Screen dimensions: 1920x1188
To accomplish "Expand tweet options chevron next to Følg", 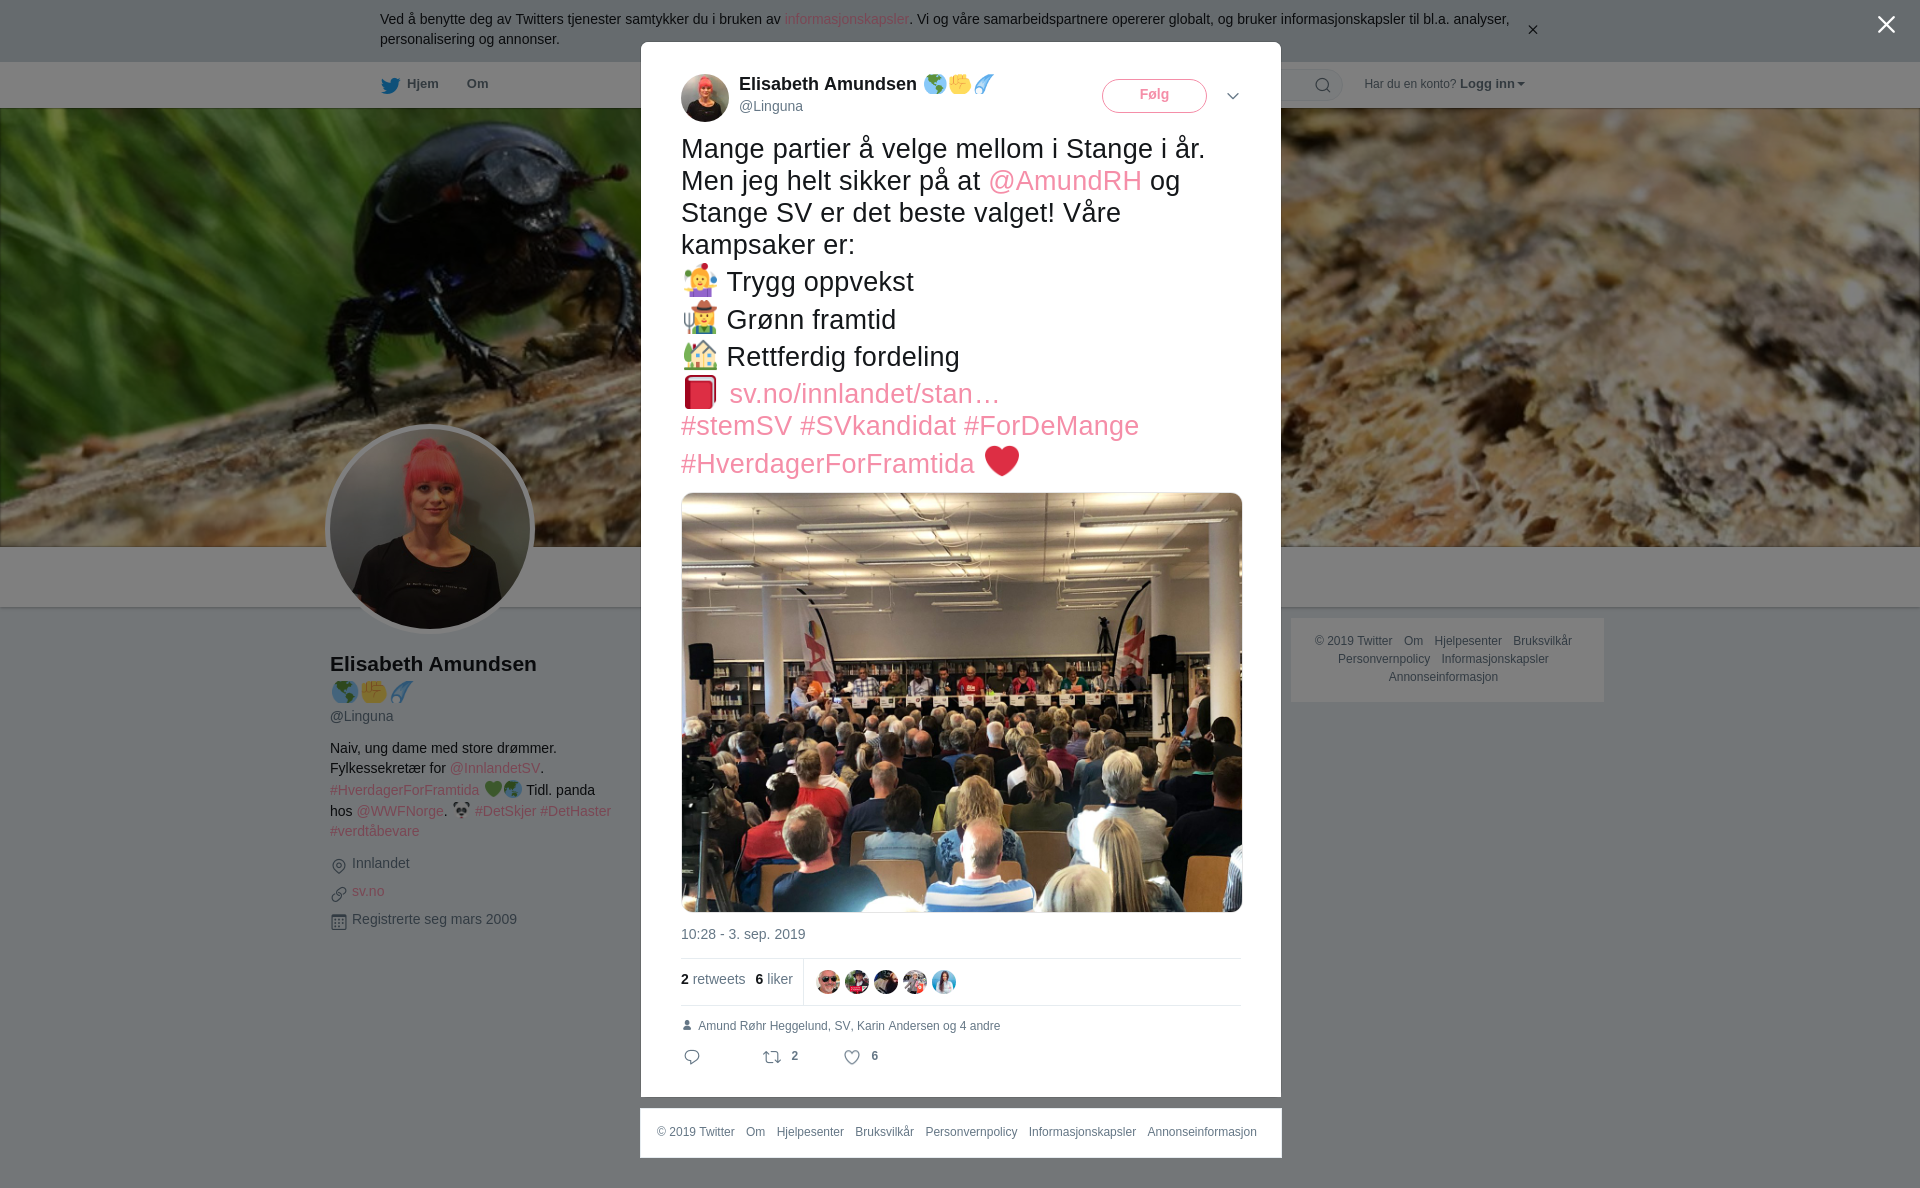I will [1233, 96].
